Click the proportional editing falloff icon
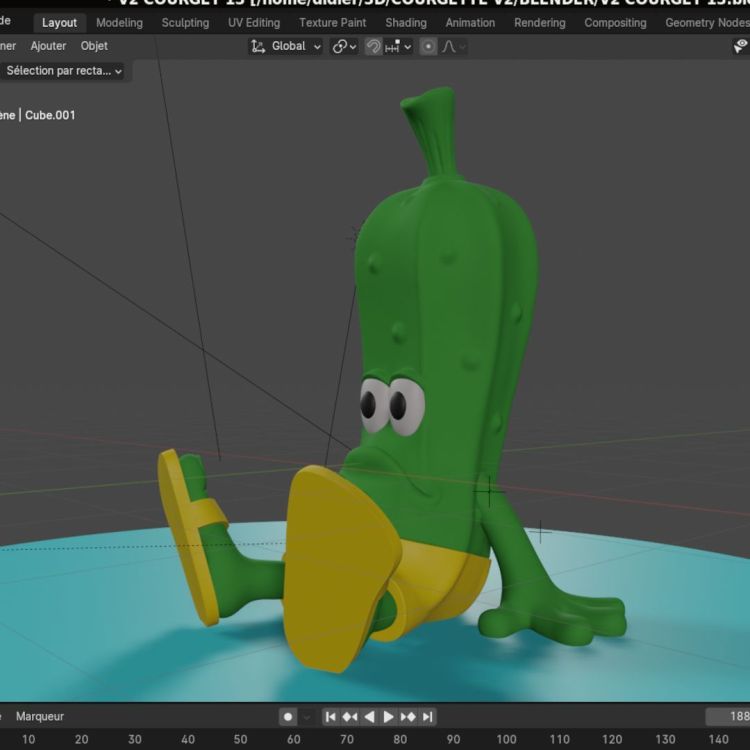The height and width of the screenshot is (750, 750). click(x=451, y=46)
